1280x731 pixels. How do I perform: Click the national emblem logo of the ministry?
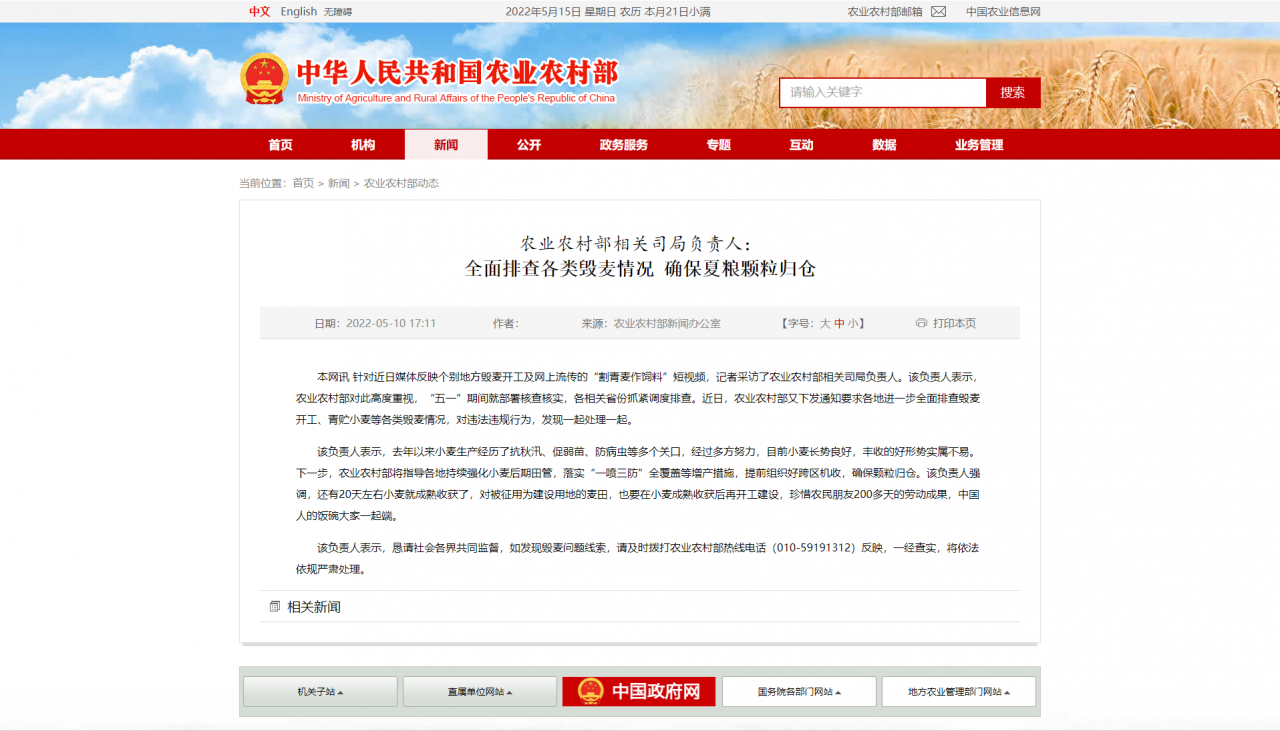263,79
